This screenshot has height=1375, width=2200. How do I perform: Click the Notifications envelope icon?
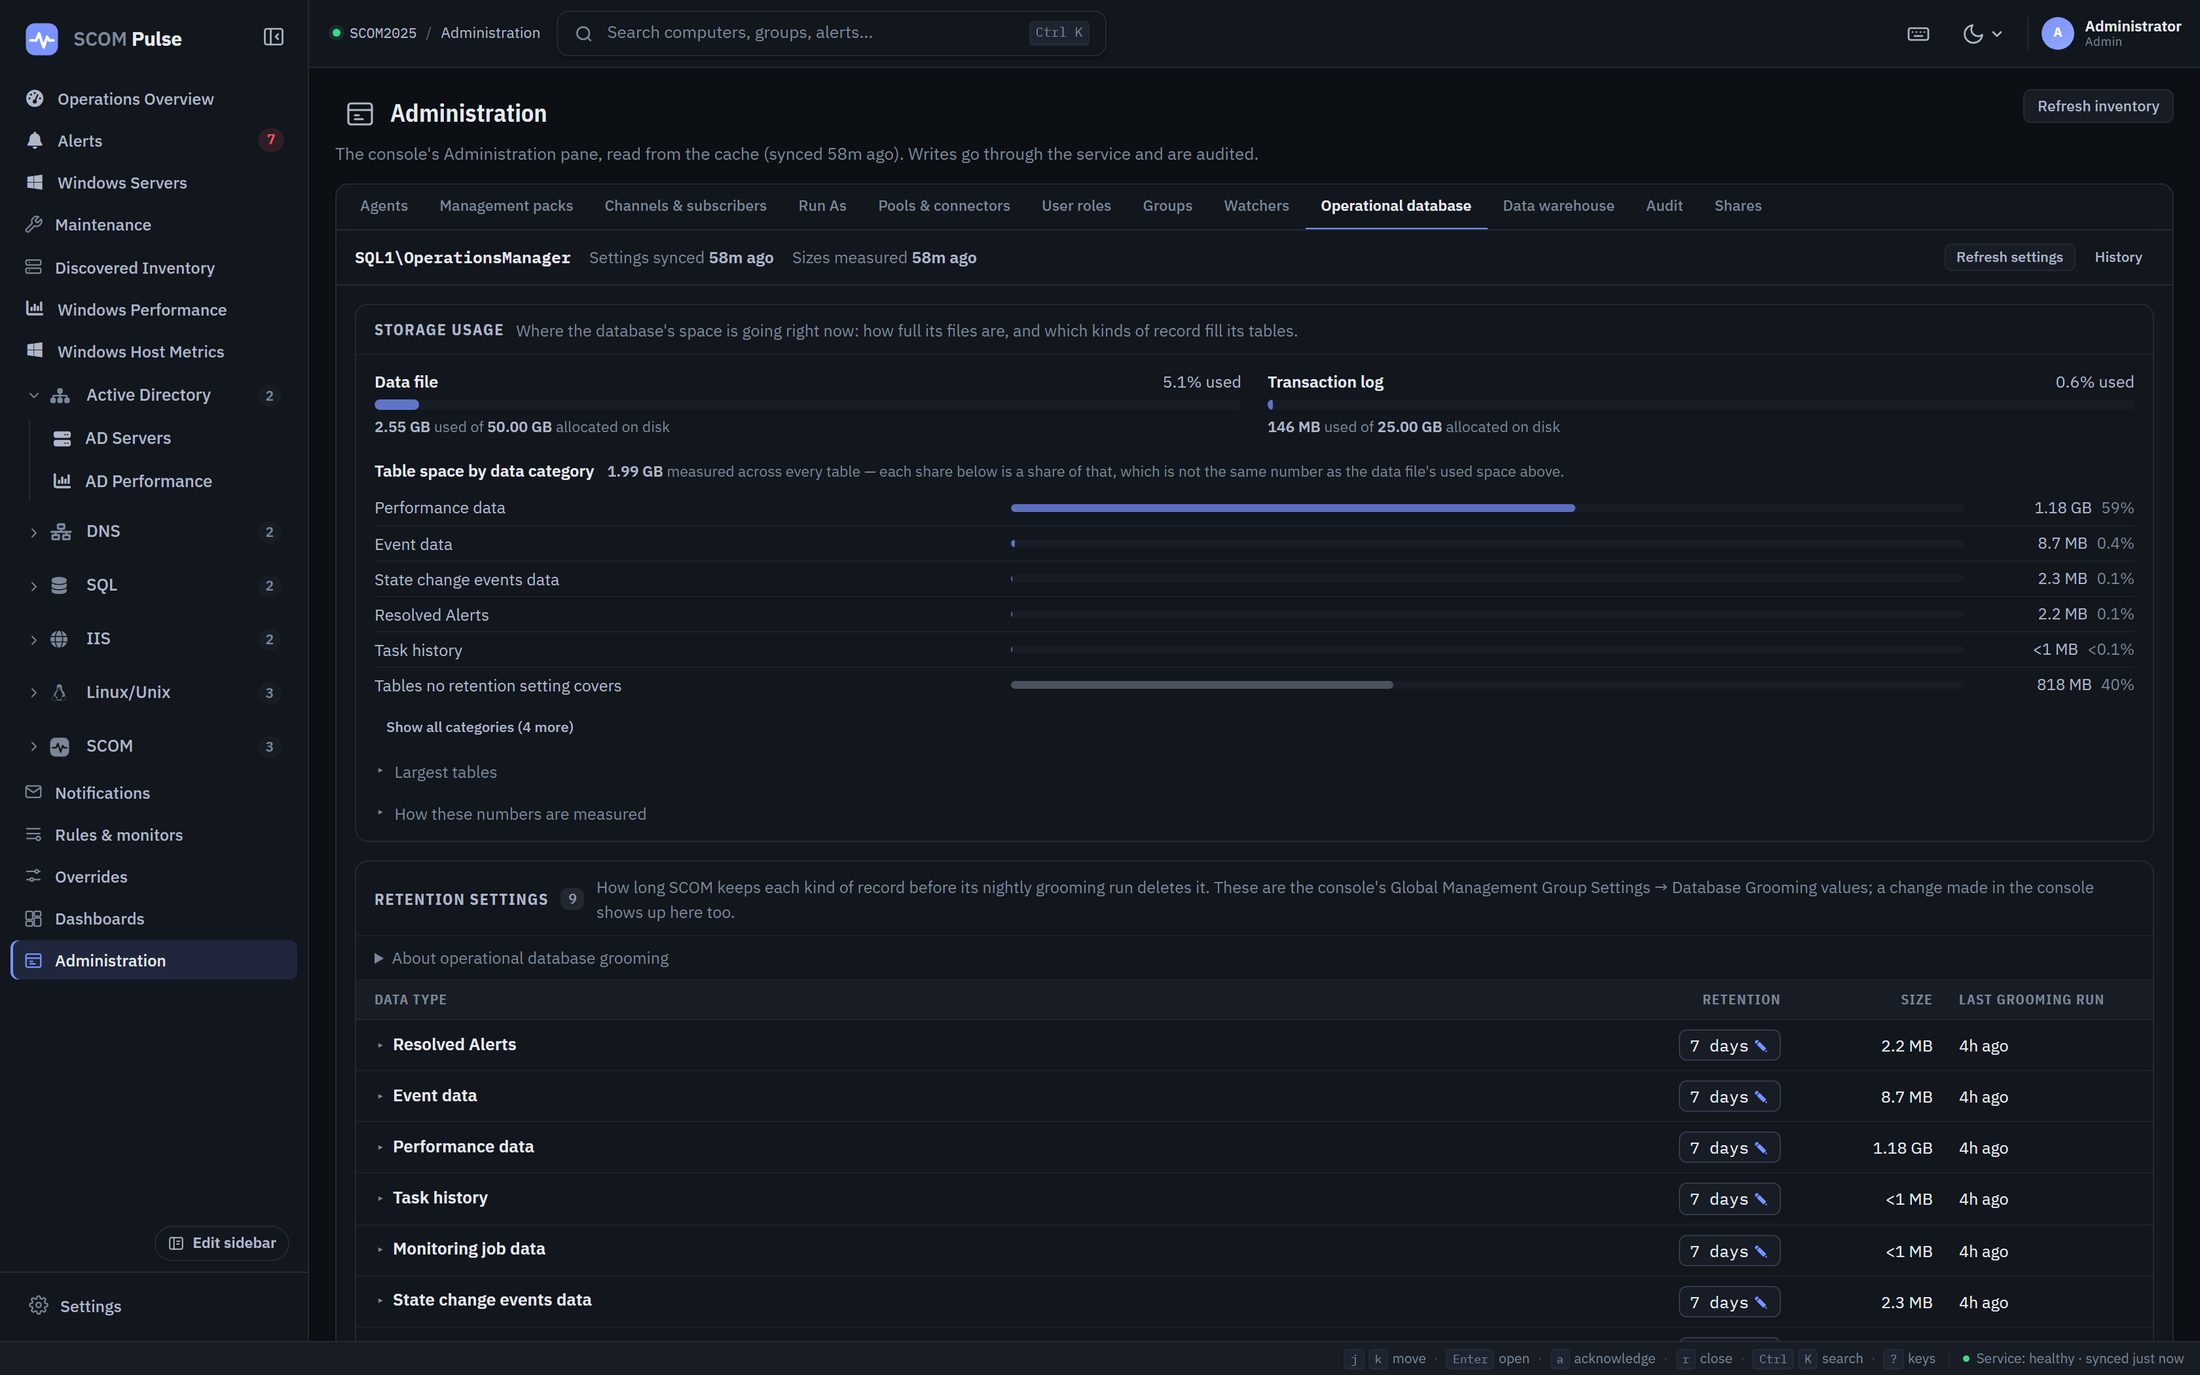[34, 792]
